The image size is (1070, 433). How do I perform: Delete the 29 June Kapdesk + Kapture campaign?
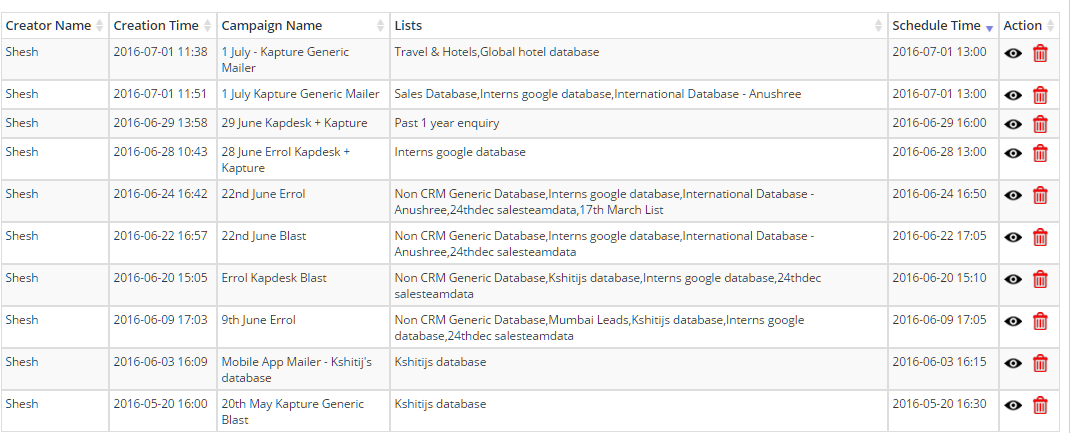[x=1040, y=124]
